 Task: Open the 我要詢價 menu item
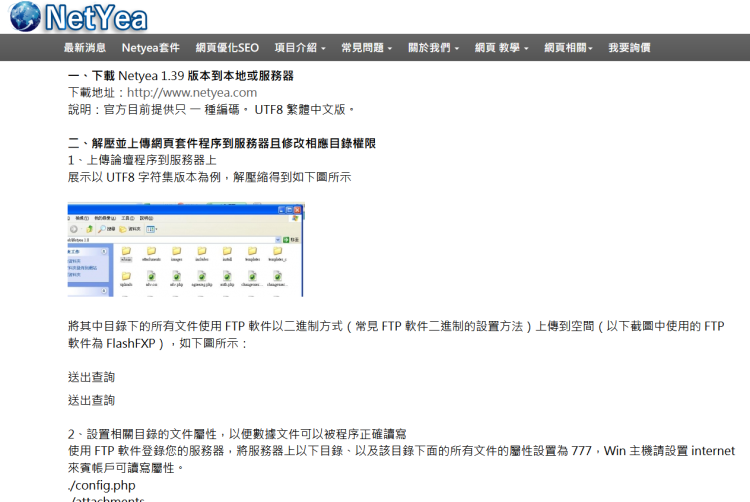point(629,48)
